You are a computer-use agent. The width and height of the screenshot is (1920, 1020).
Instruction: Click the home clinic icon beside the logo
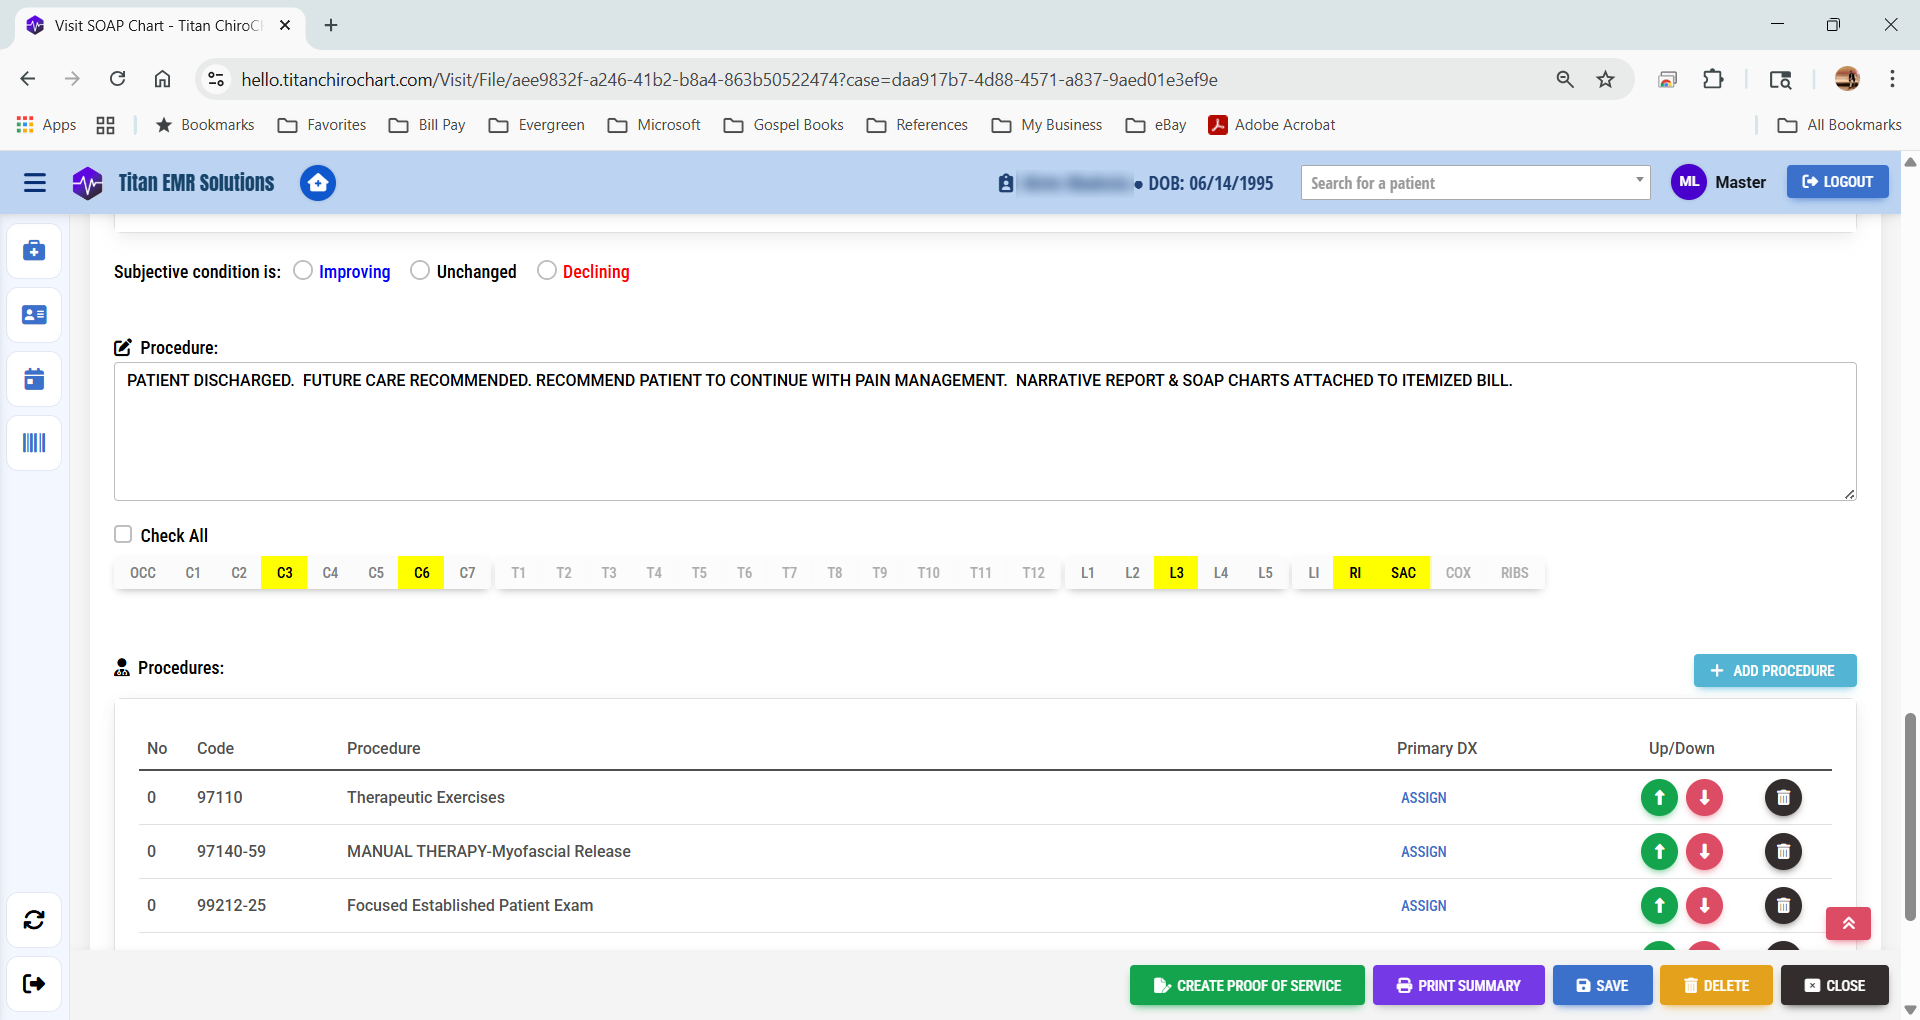click(317, 183)
